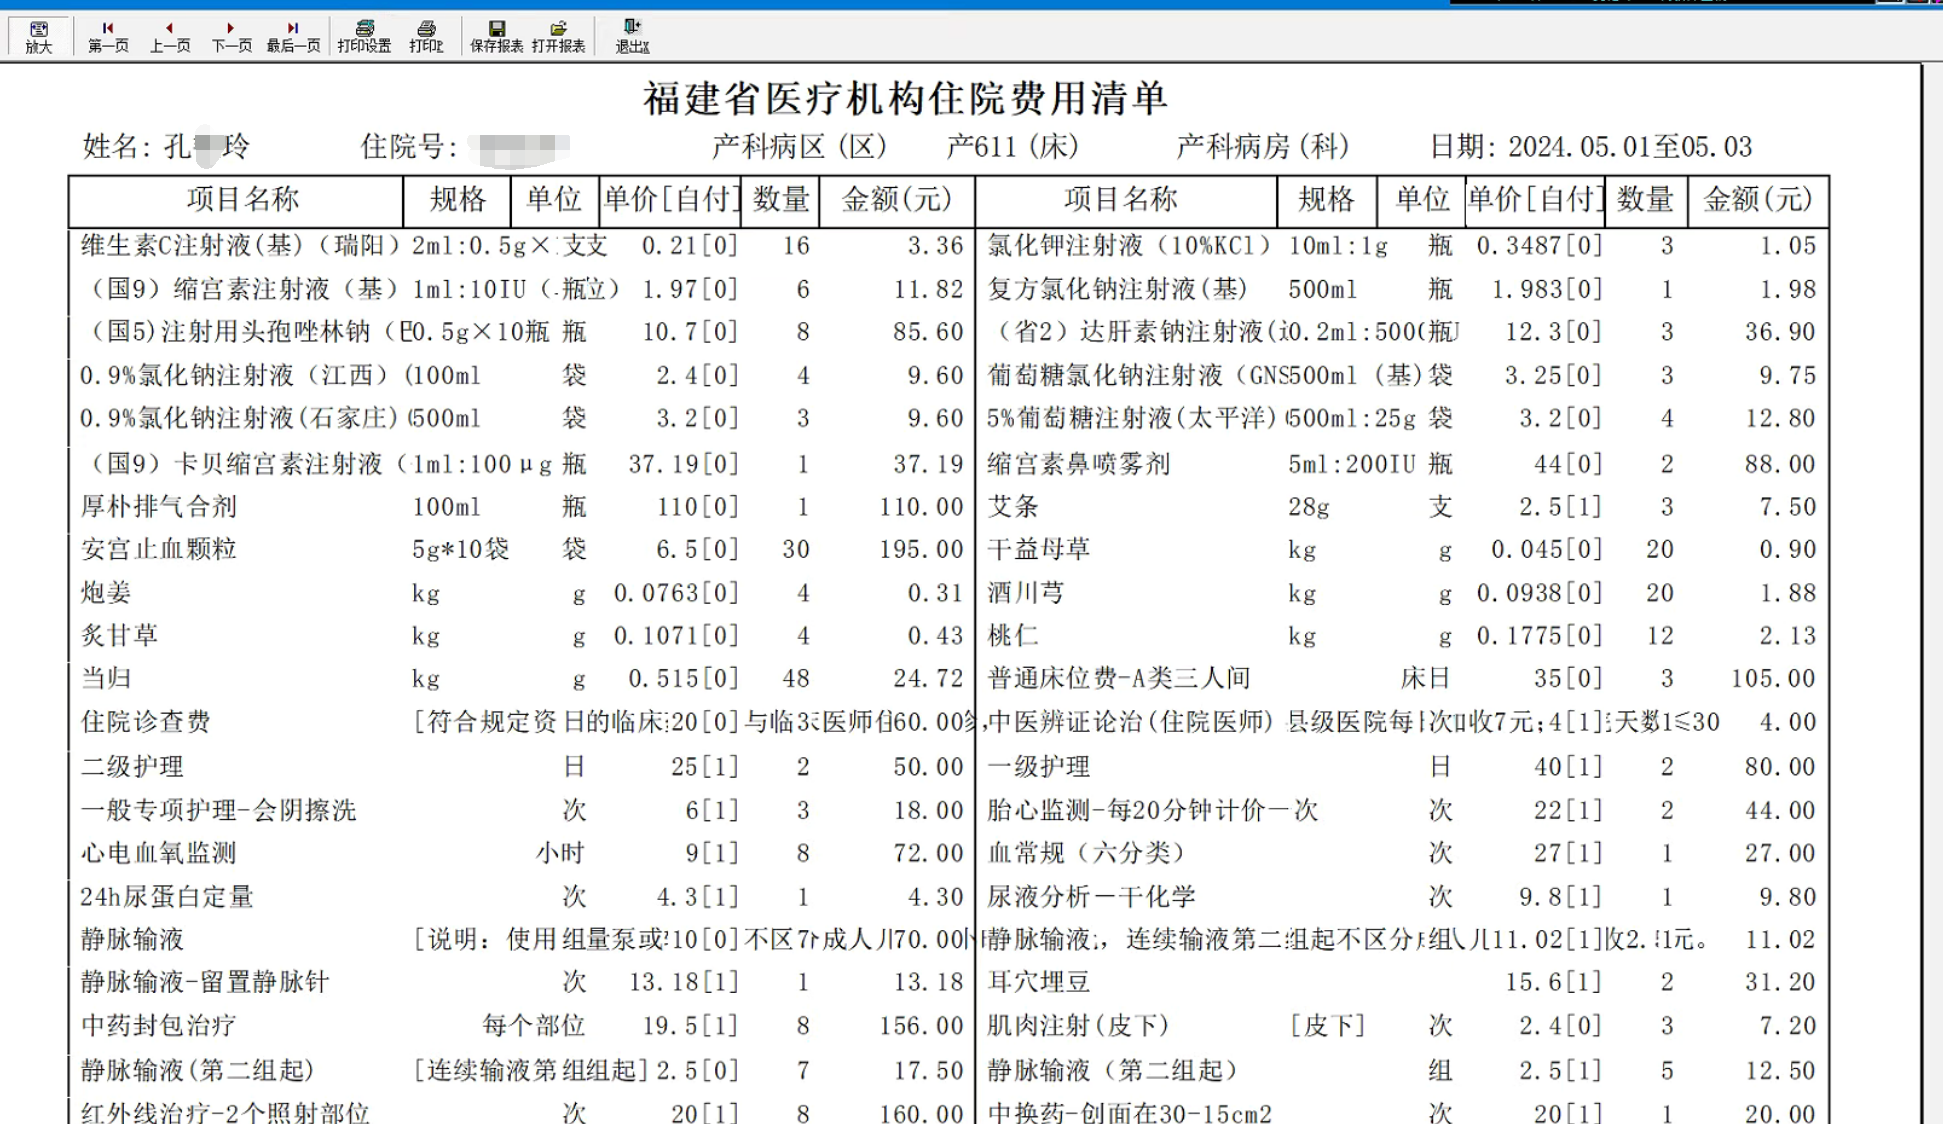Screen dimensions: 1943x1124
Task: Click the 耳穴埋豆 item row
Action: click(1038, 982)
